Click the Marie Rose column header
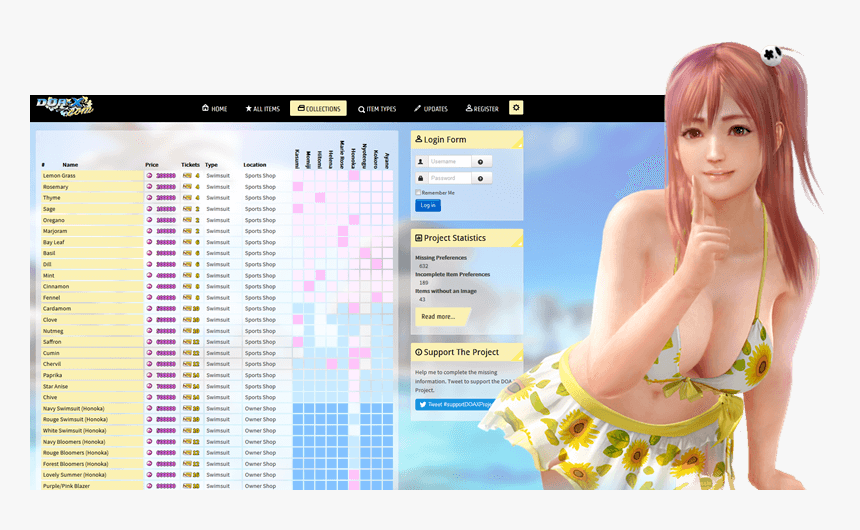The width and height of the screenshot is (860, 530). tap(343, 155)
